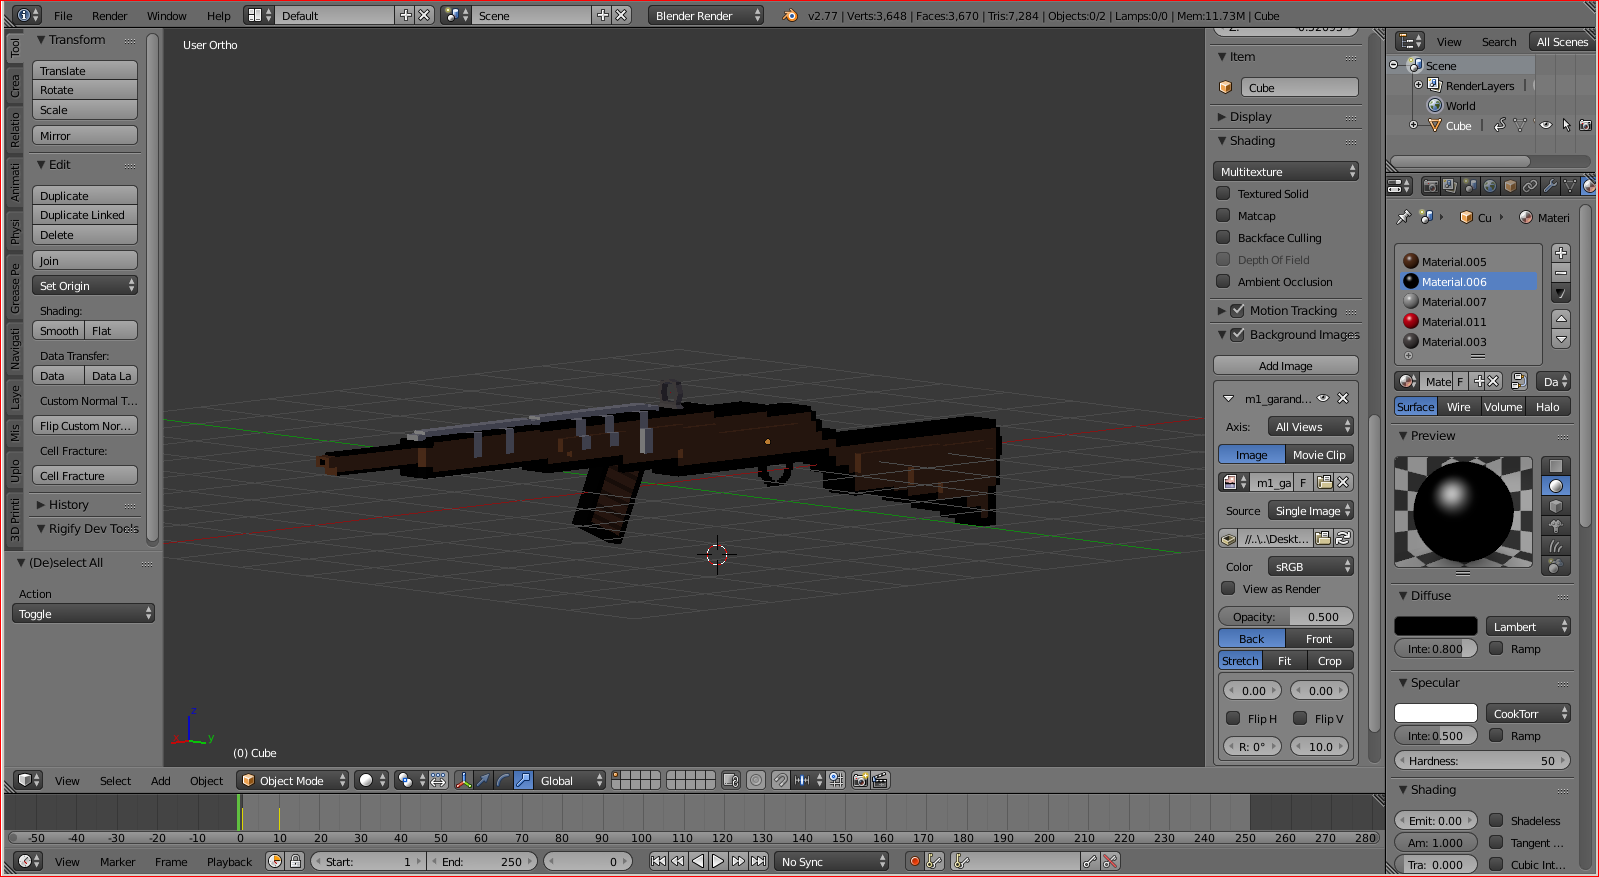Click the Mirror button
The image size is (1599, 877).
pos(85,135)
